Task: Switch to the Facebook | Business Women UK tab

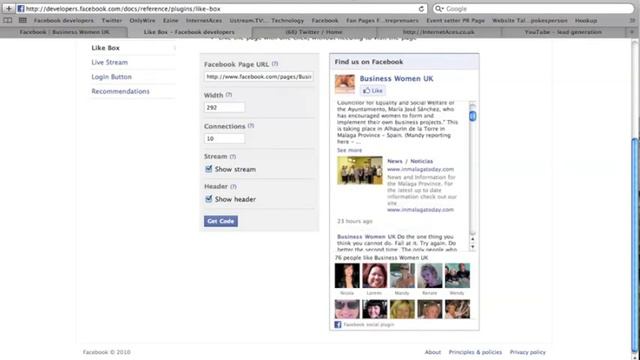Action: [64, 32]
